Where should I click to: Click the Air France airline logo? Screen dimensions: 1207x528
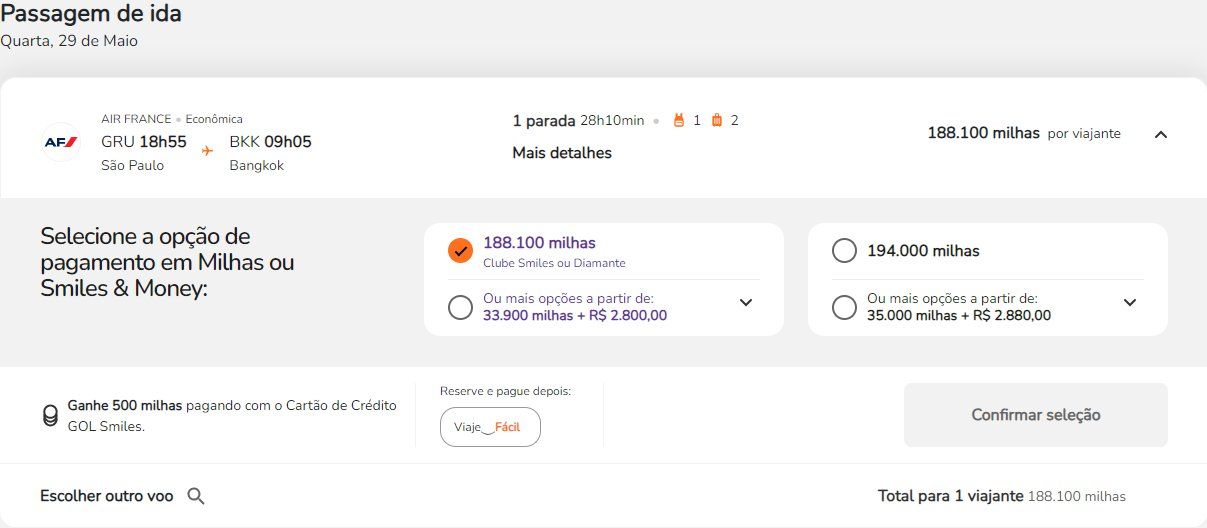[60, 142]
